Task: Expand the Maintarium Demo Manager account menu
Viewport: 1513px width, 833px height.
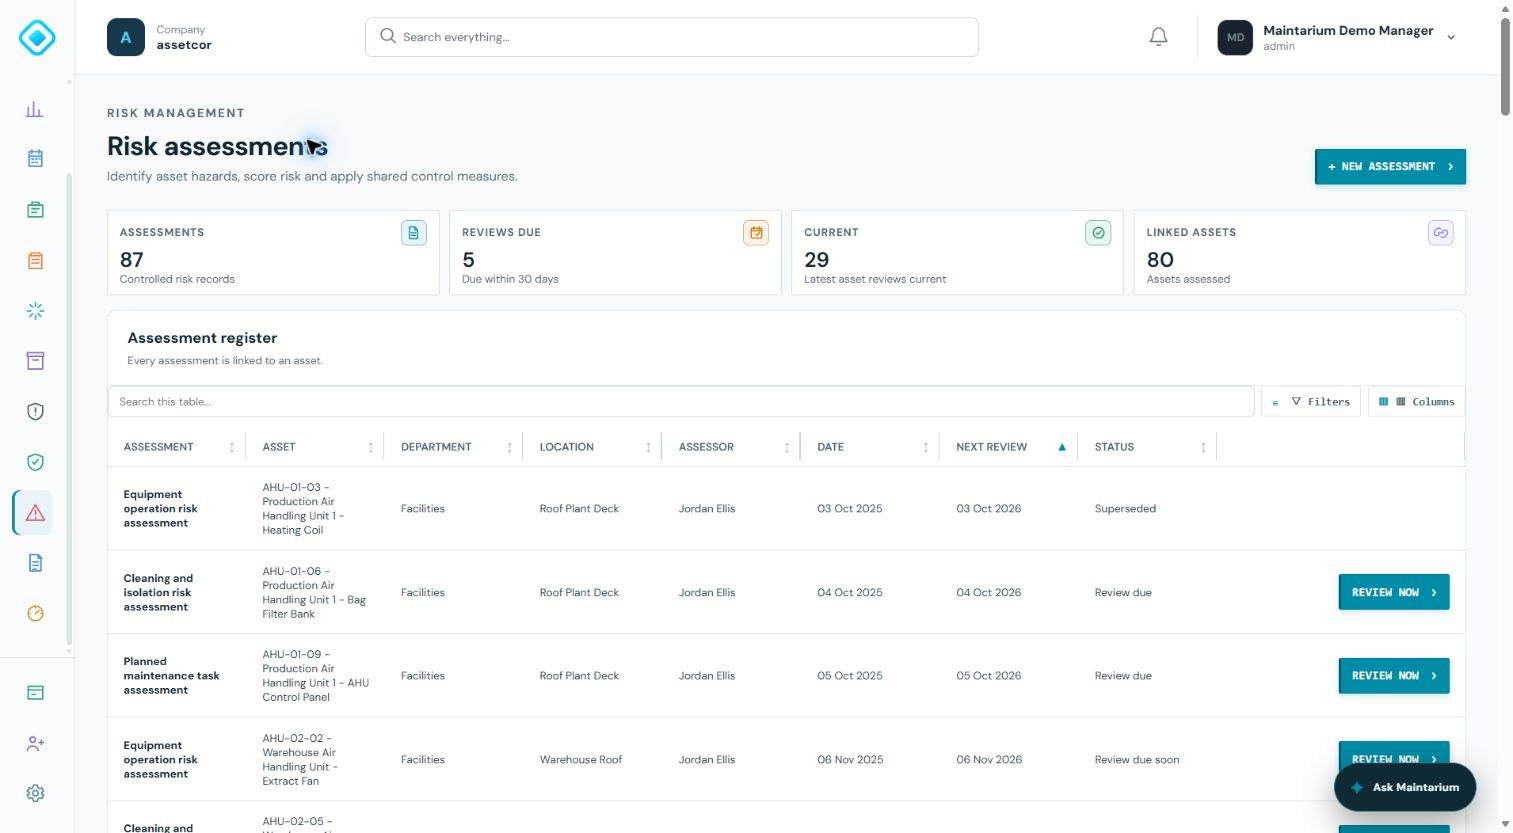Action: pos(1336,38)
